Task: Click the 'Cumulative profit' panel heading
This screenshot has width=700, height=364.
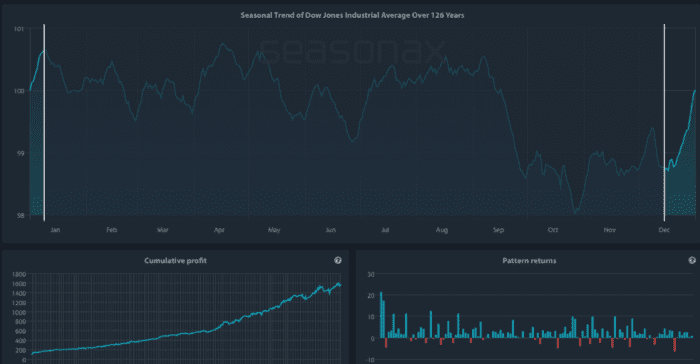Action: click(x=175, y=261)
